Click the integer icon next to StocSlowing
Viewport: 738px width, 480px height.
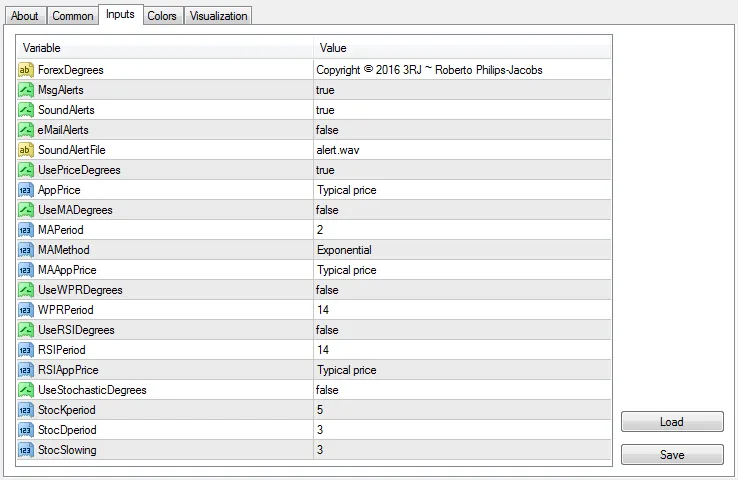click(x=26, y=450)
